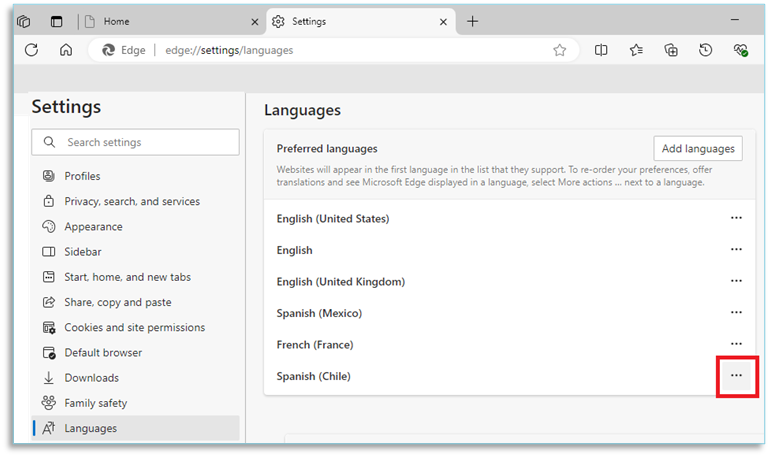Open Appearance settings
Screen dimensions: 770x457
(x=136, y=227)
